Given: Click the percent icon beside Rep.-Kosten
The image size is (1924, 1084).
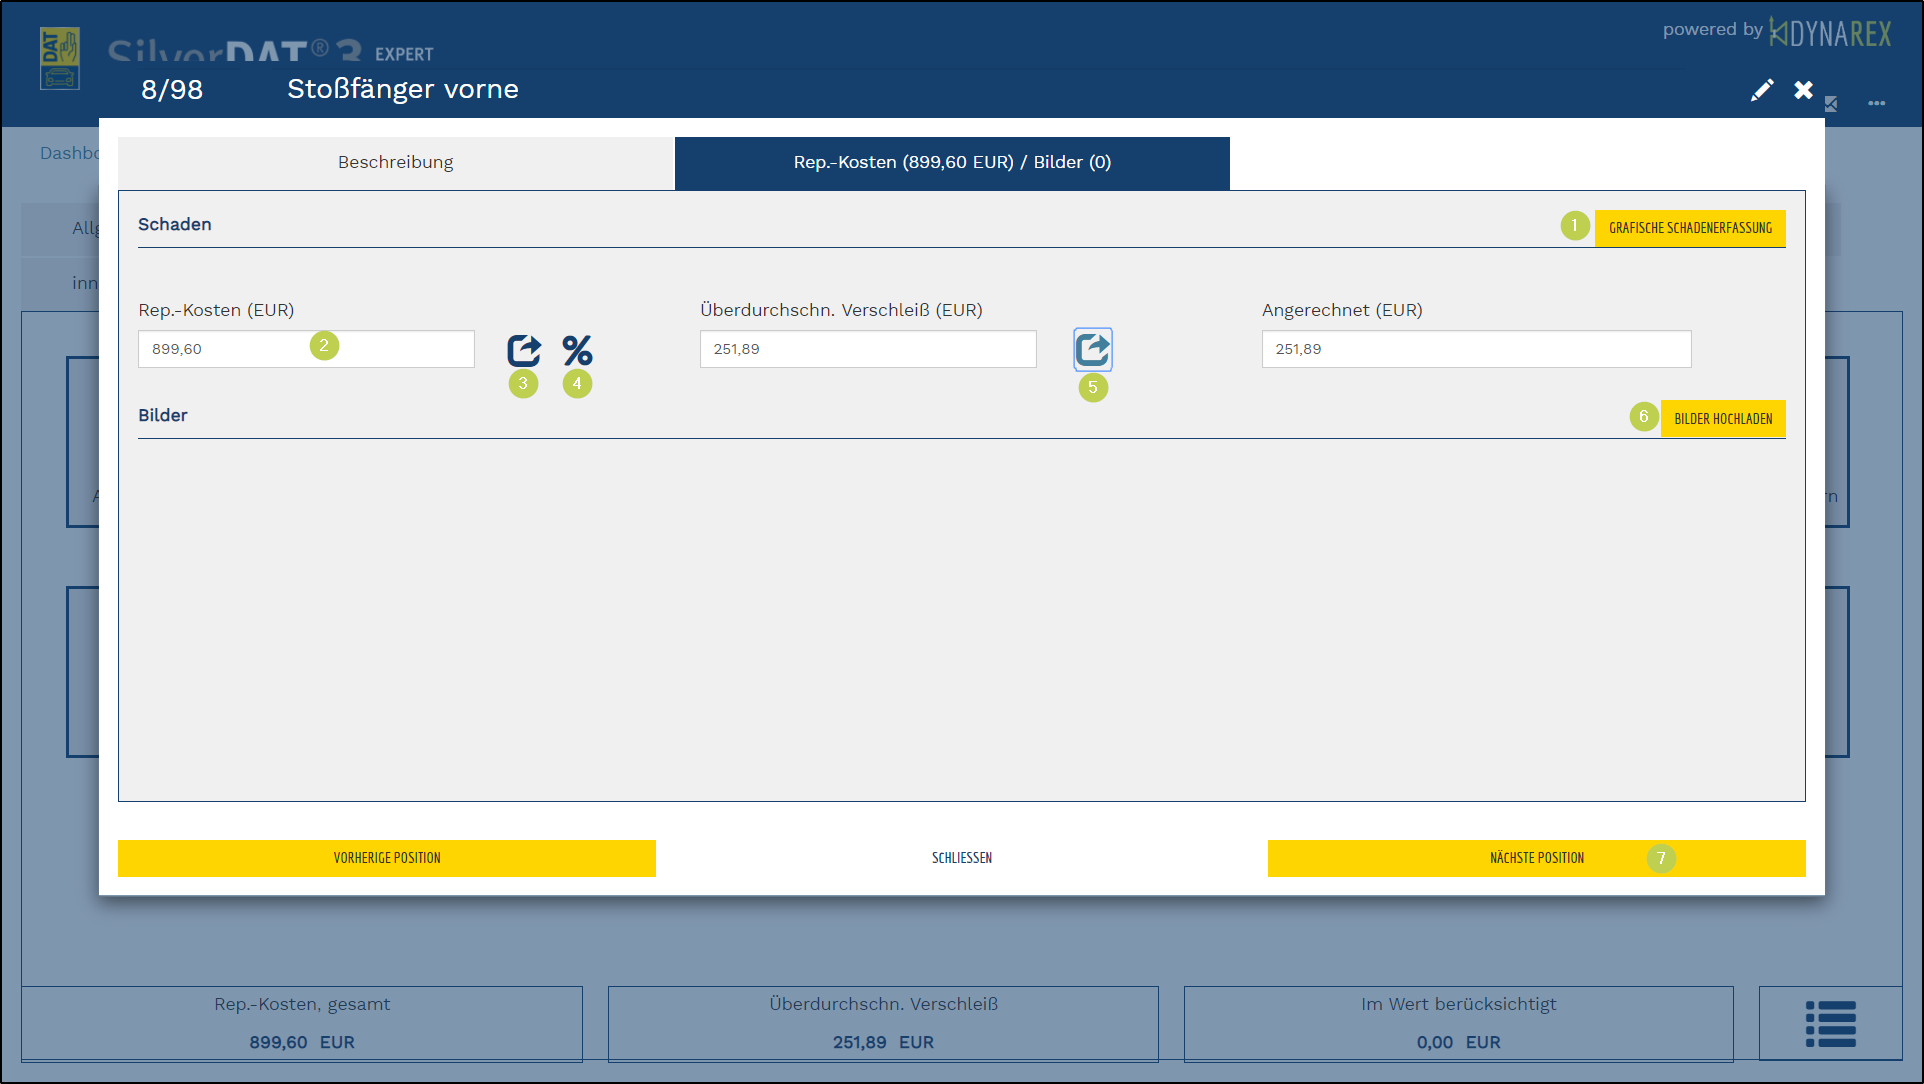Looking at the screenshot, I should 577,350.
